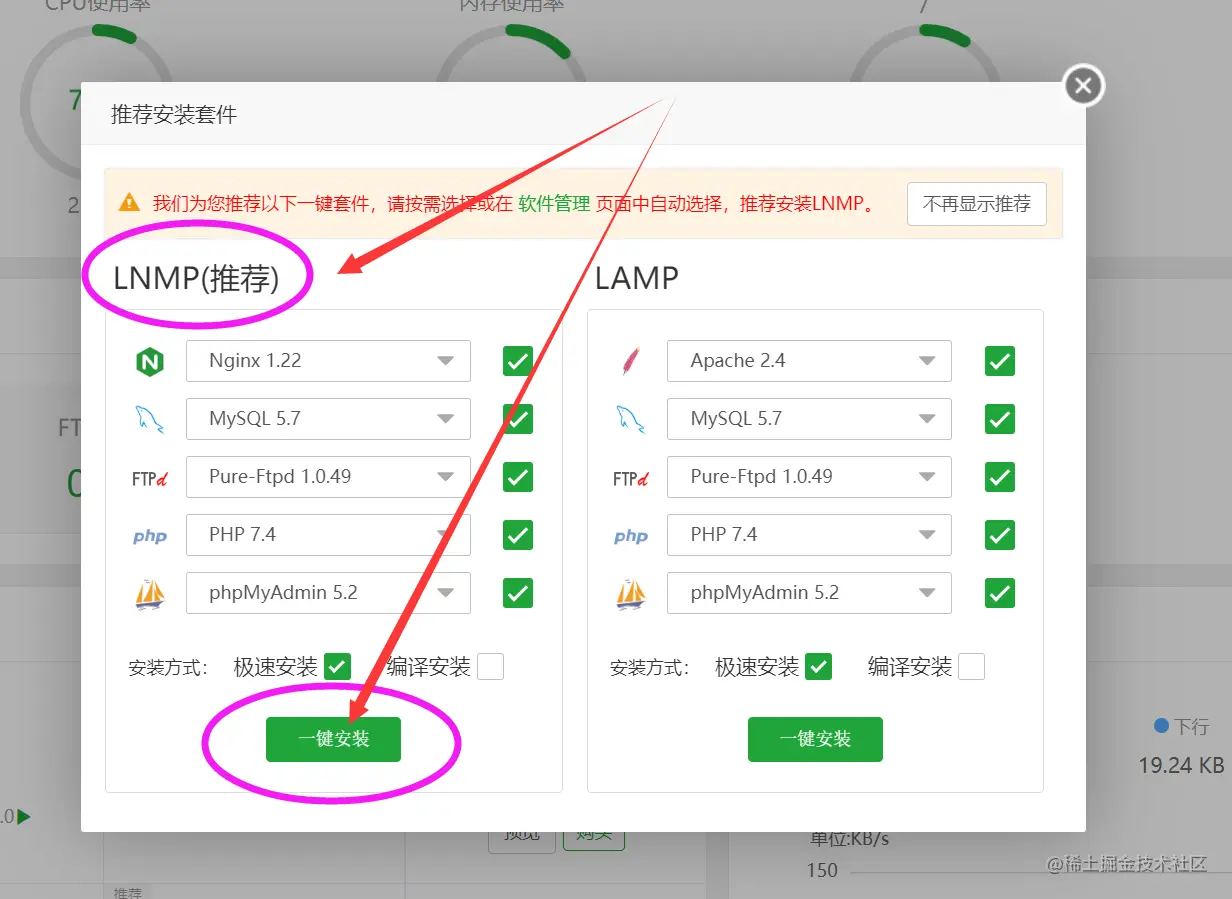This screenshot has height=899, width=1232.
Task: Click the php icon in LAMP column
Action: 631,536
